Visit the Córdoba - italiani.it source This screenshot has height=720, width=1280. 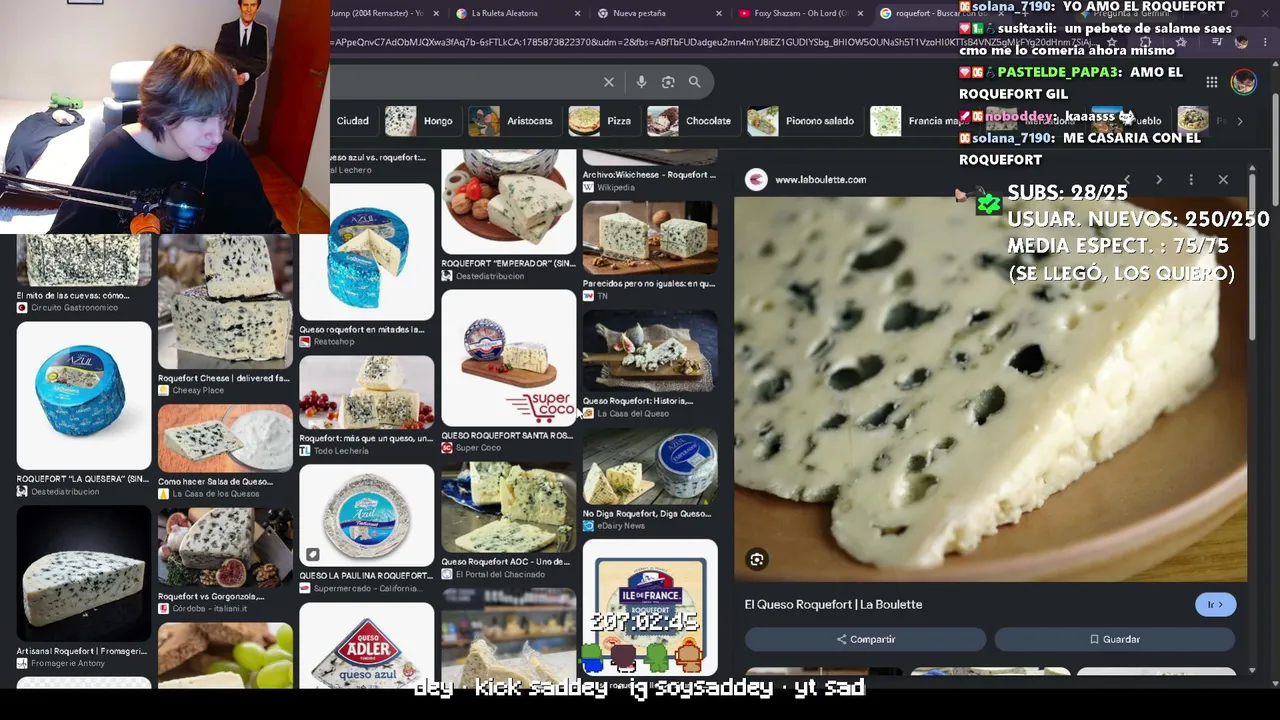pyautogui.click(x=210, y=608)
